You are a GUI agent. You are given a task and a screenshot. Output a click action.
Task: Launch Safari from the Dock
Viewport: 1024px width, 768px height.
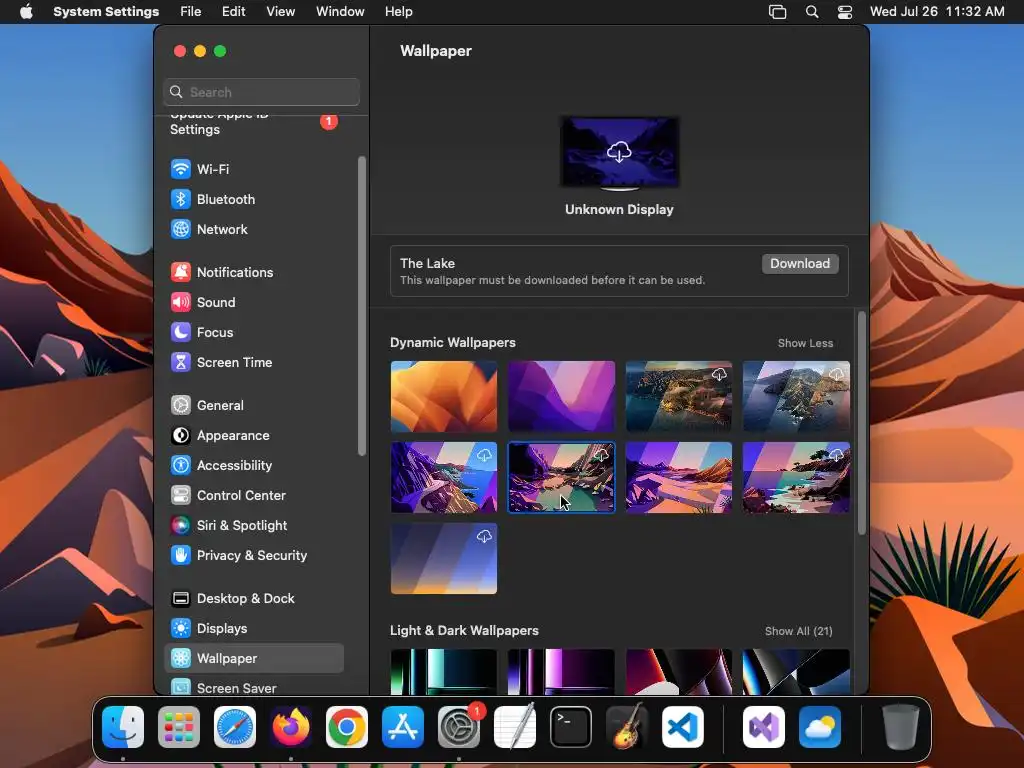(235, 727)
